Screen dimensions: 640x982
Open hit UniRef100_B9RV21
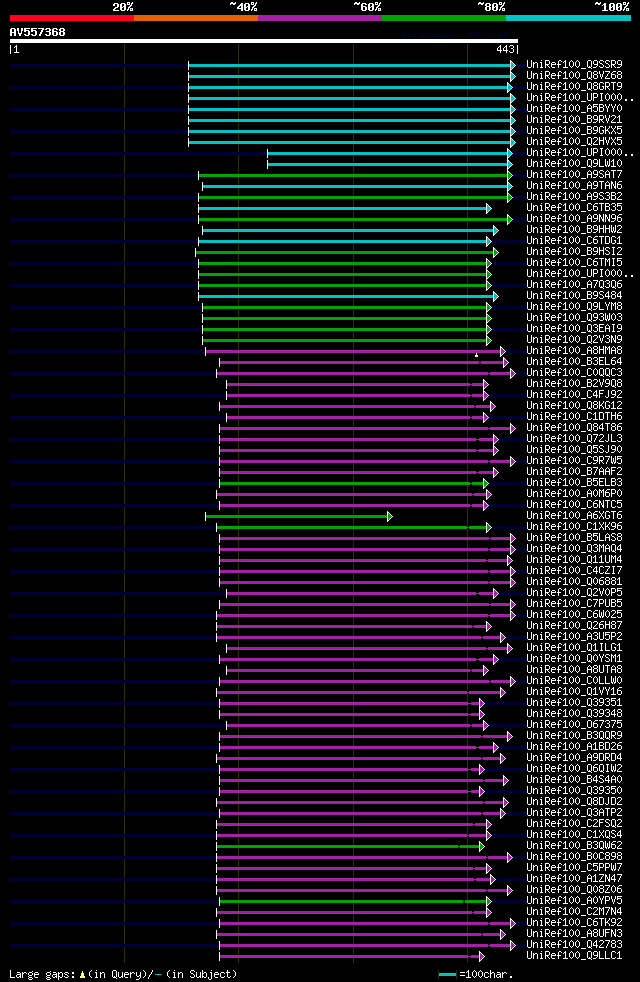pos(574,120)
